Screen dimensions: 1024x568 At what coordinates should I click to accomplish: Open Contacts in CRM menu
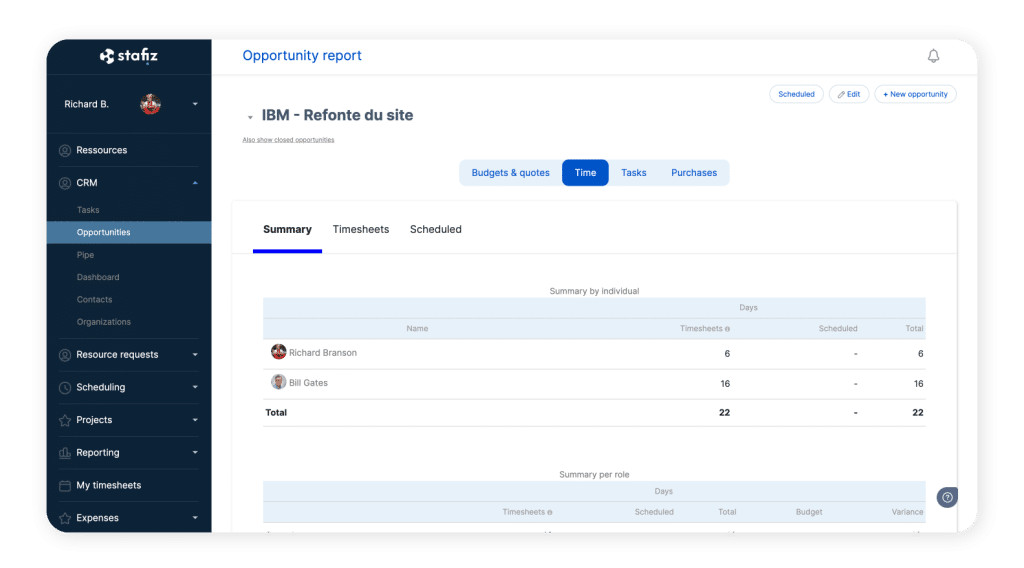click(95, 300)
